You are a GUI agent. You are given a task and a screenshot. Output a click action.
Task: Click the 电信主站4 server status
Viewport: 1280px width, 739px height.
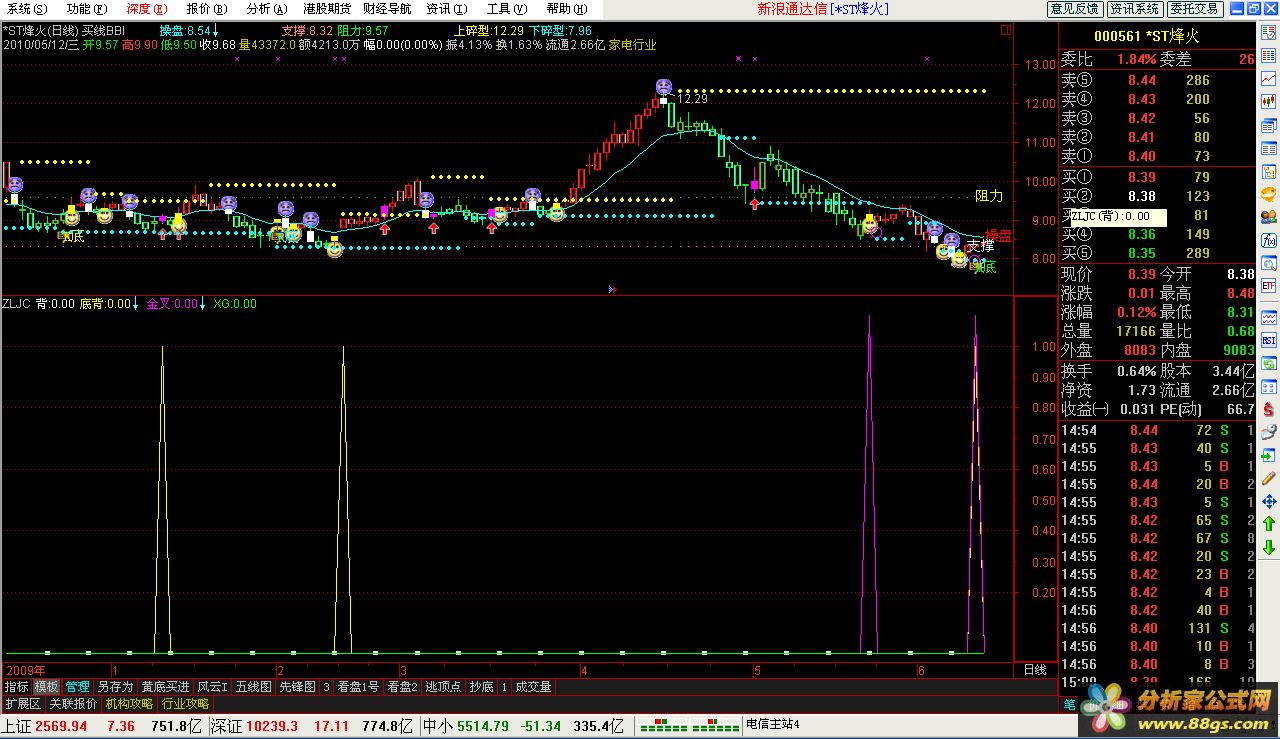point(773,725)
